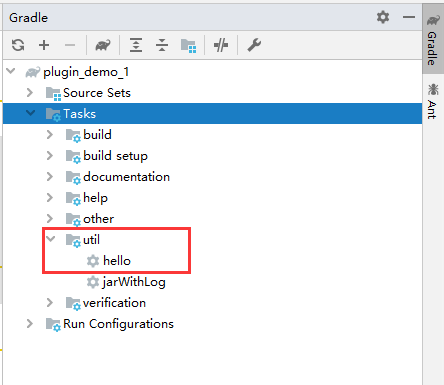444x385 pixels.
Task: Hide the Gradle tool window
Action: click(409, 17)
